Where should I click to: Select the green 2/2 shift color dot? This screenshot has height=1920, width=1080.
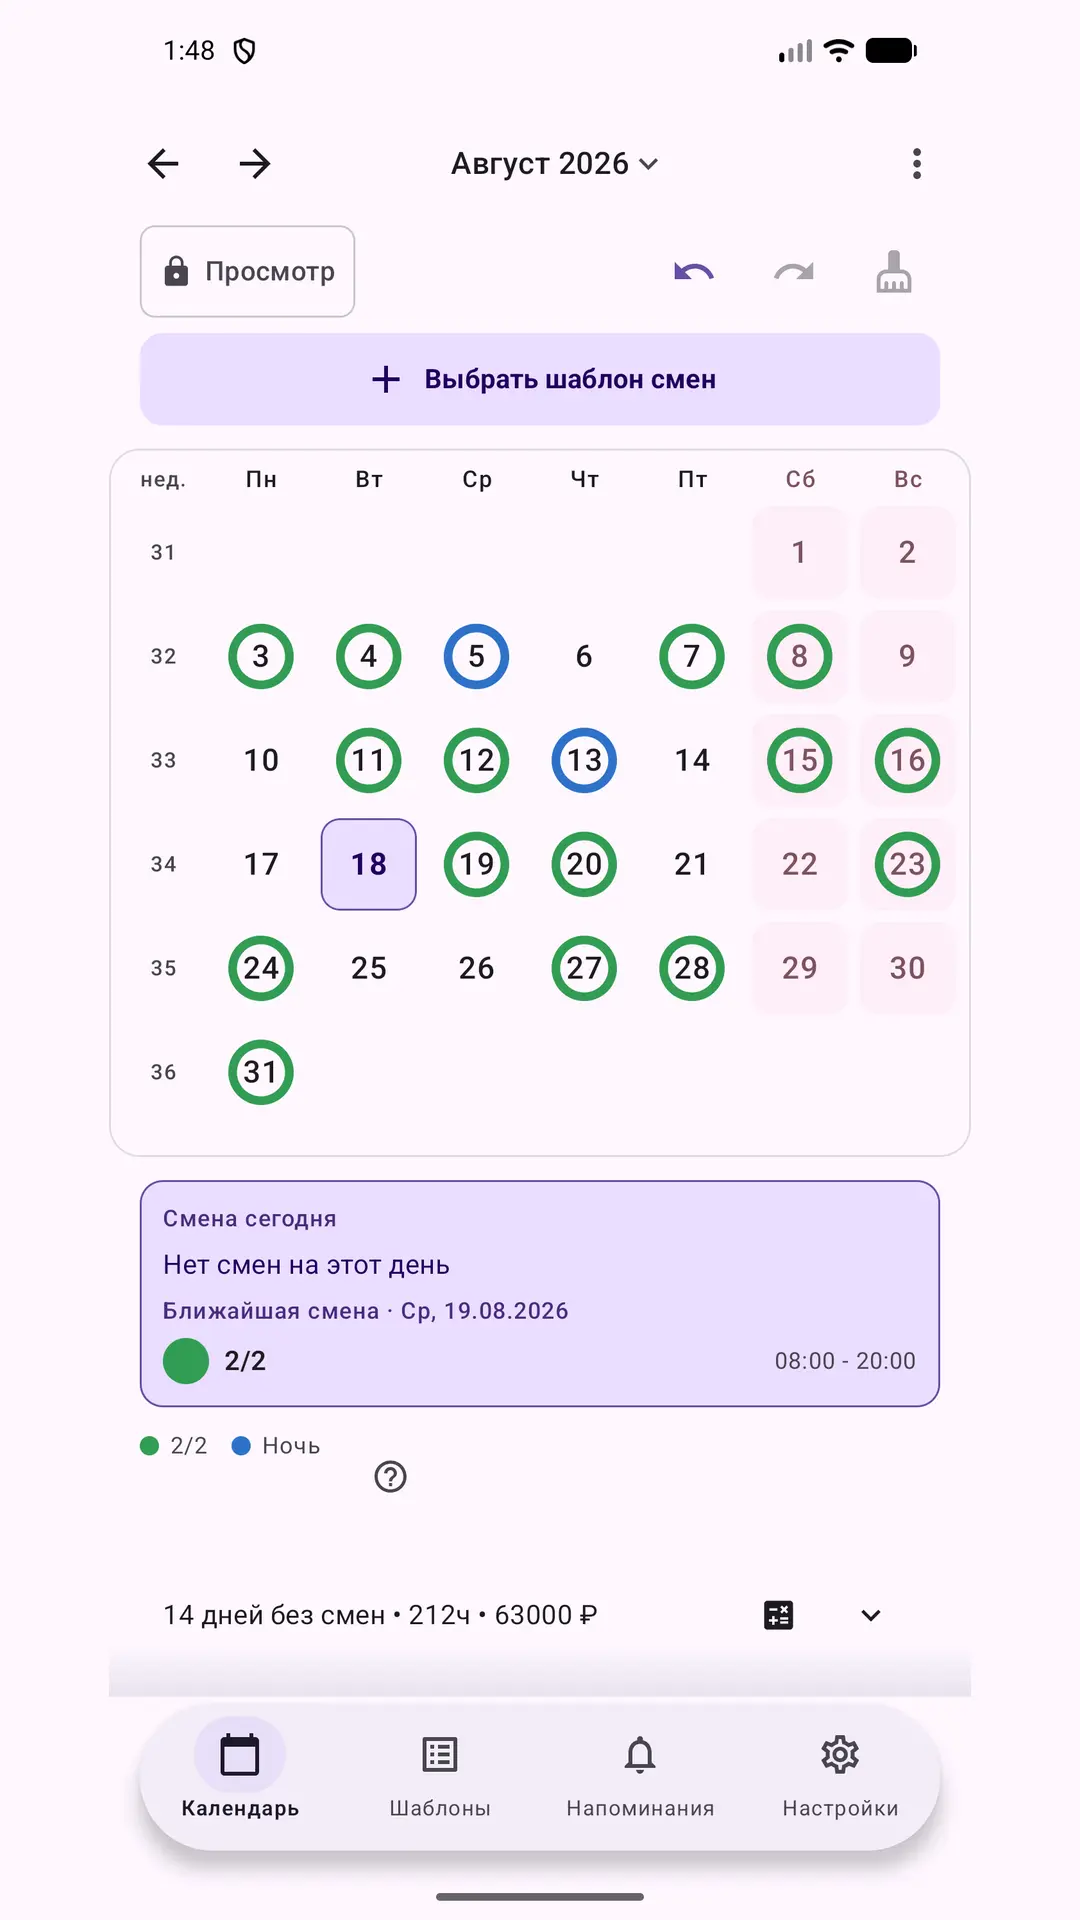click(186, 1361)
